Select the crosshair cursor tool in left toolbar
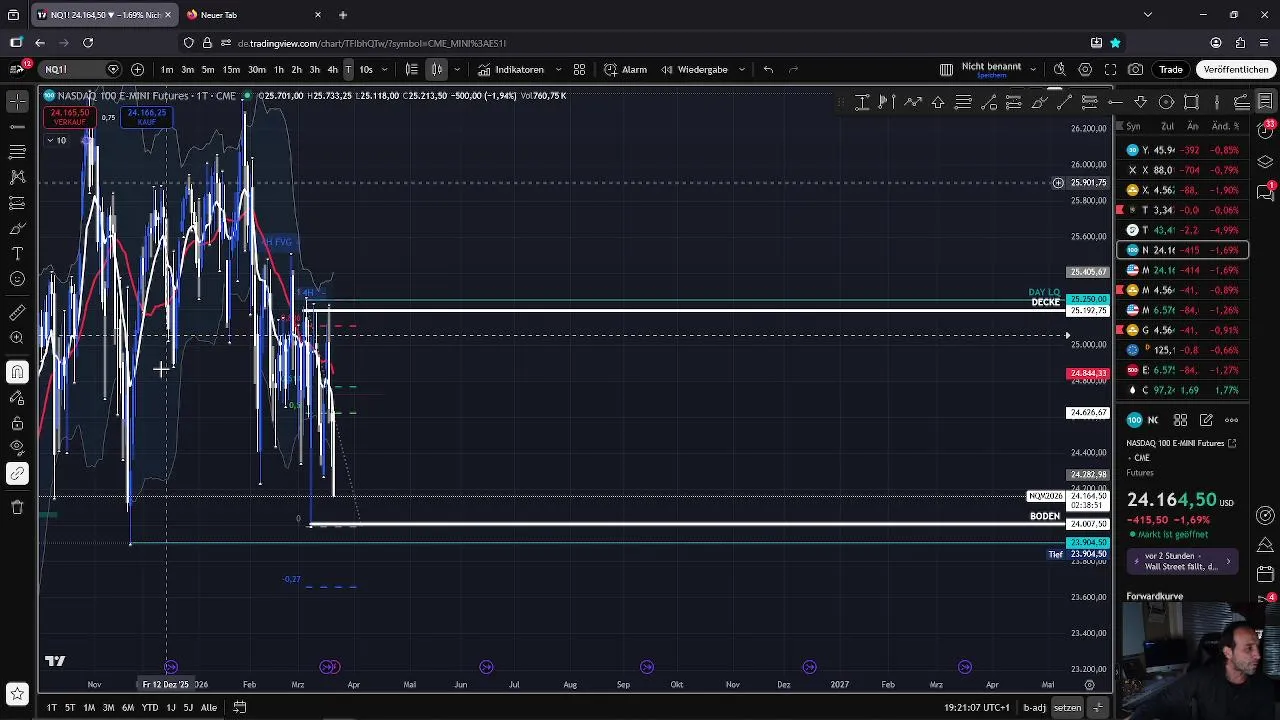Viewport: 1280px width, 720px height. [x=17, y=102]
